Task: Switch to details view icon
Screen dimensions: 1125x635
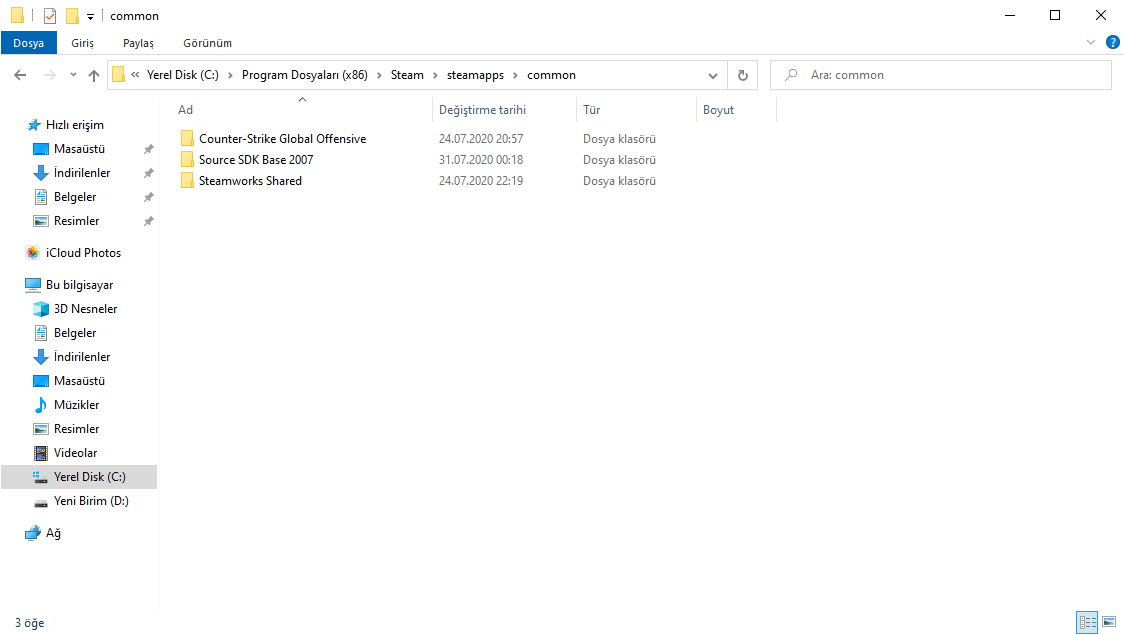Action: pos(1088,622)
